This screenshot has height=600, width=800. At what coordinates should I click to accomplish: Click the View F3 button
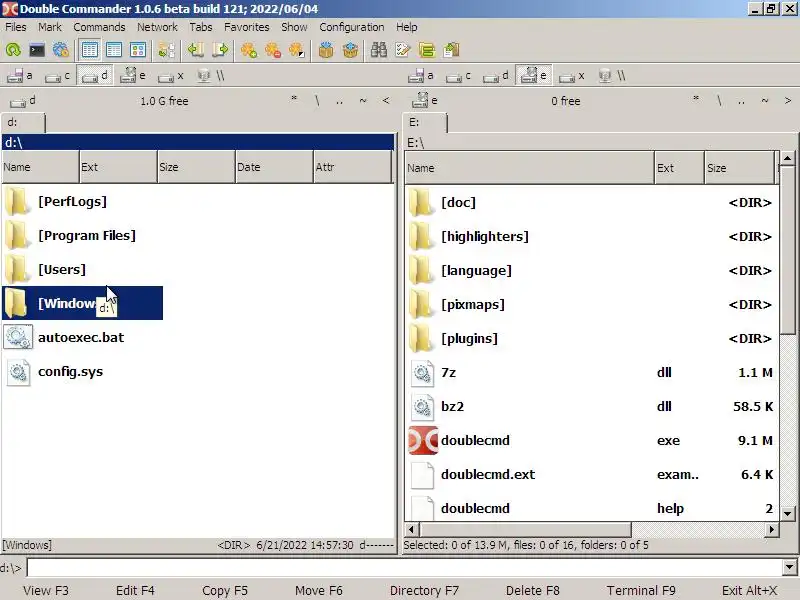pyautogui.click(x=45, y=590)
